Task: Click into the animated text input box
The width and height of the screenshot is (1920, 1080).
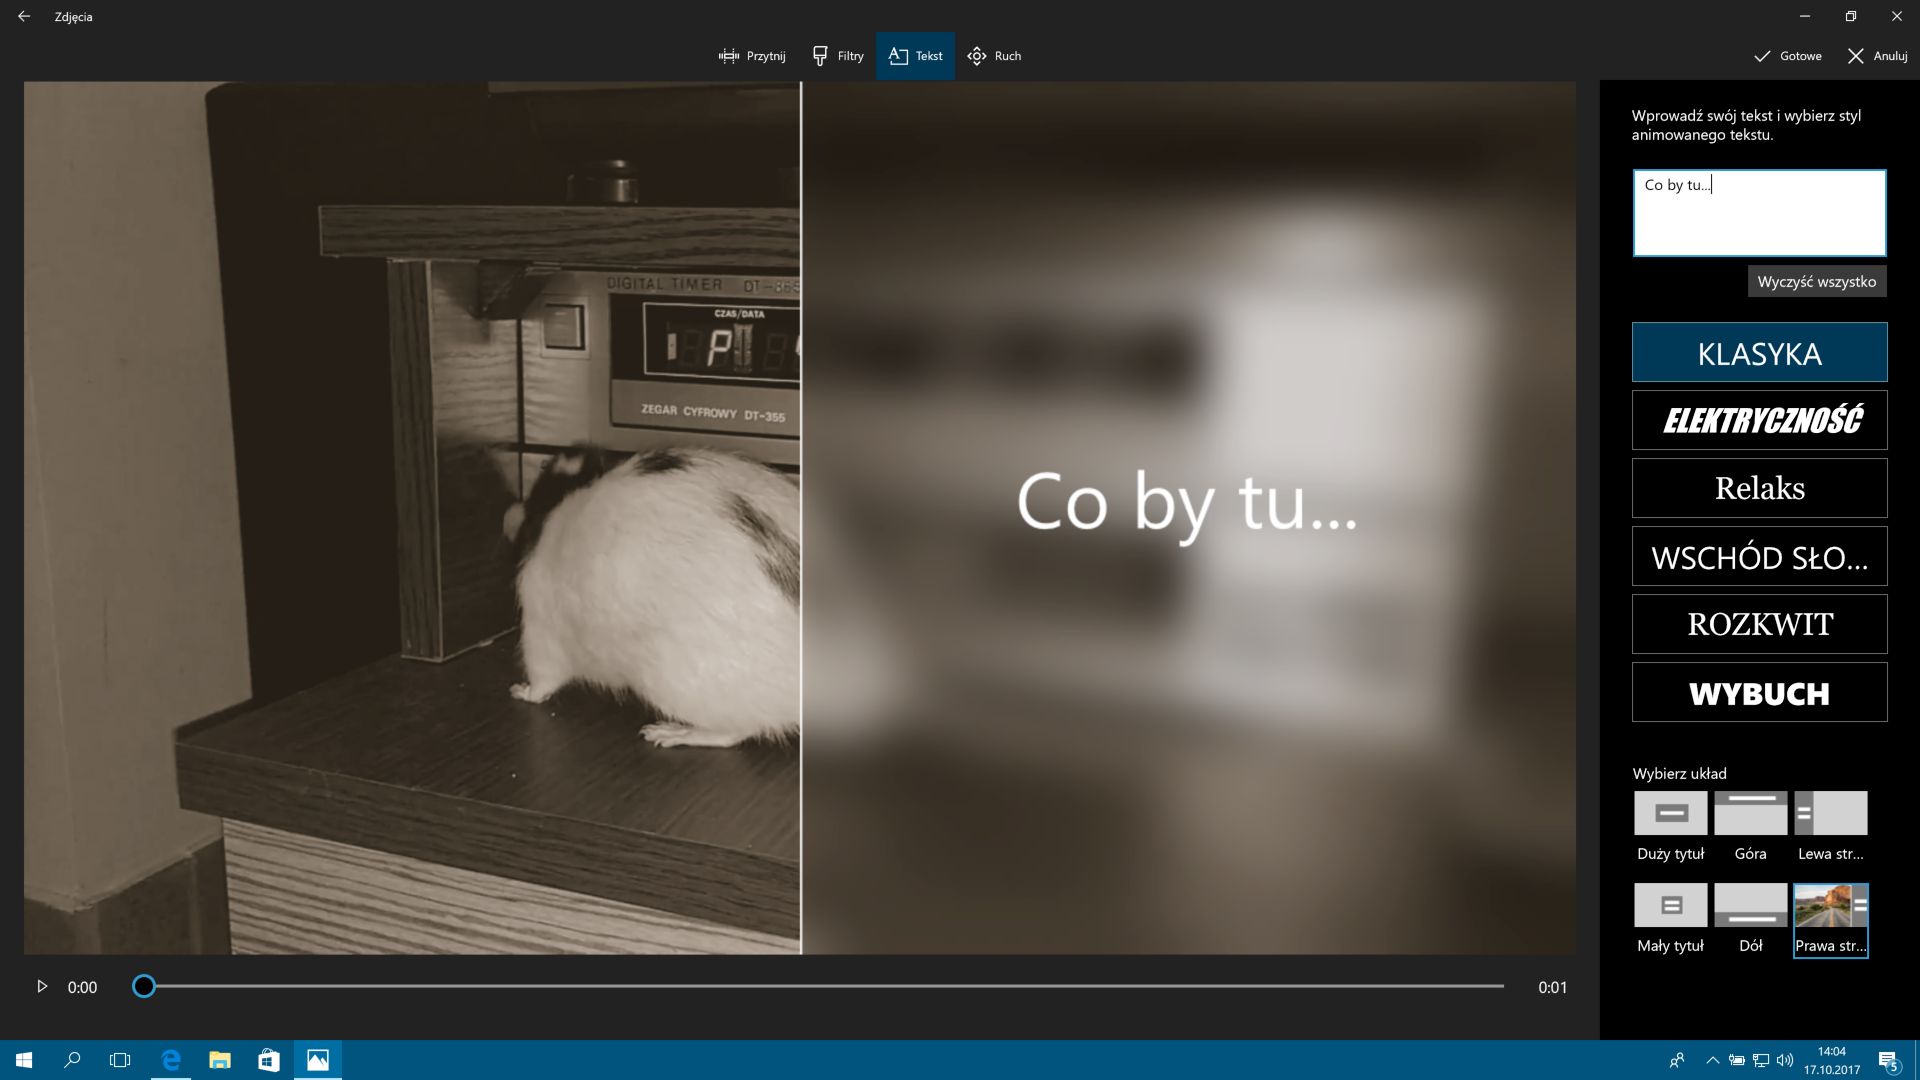Action: [1759, 213]
